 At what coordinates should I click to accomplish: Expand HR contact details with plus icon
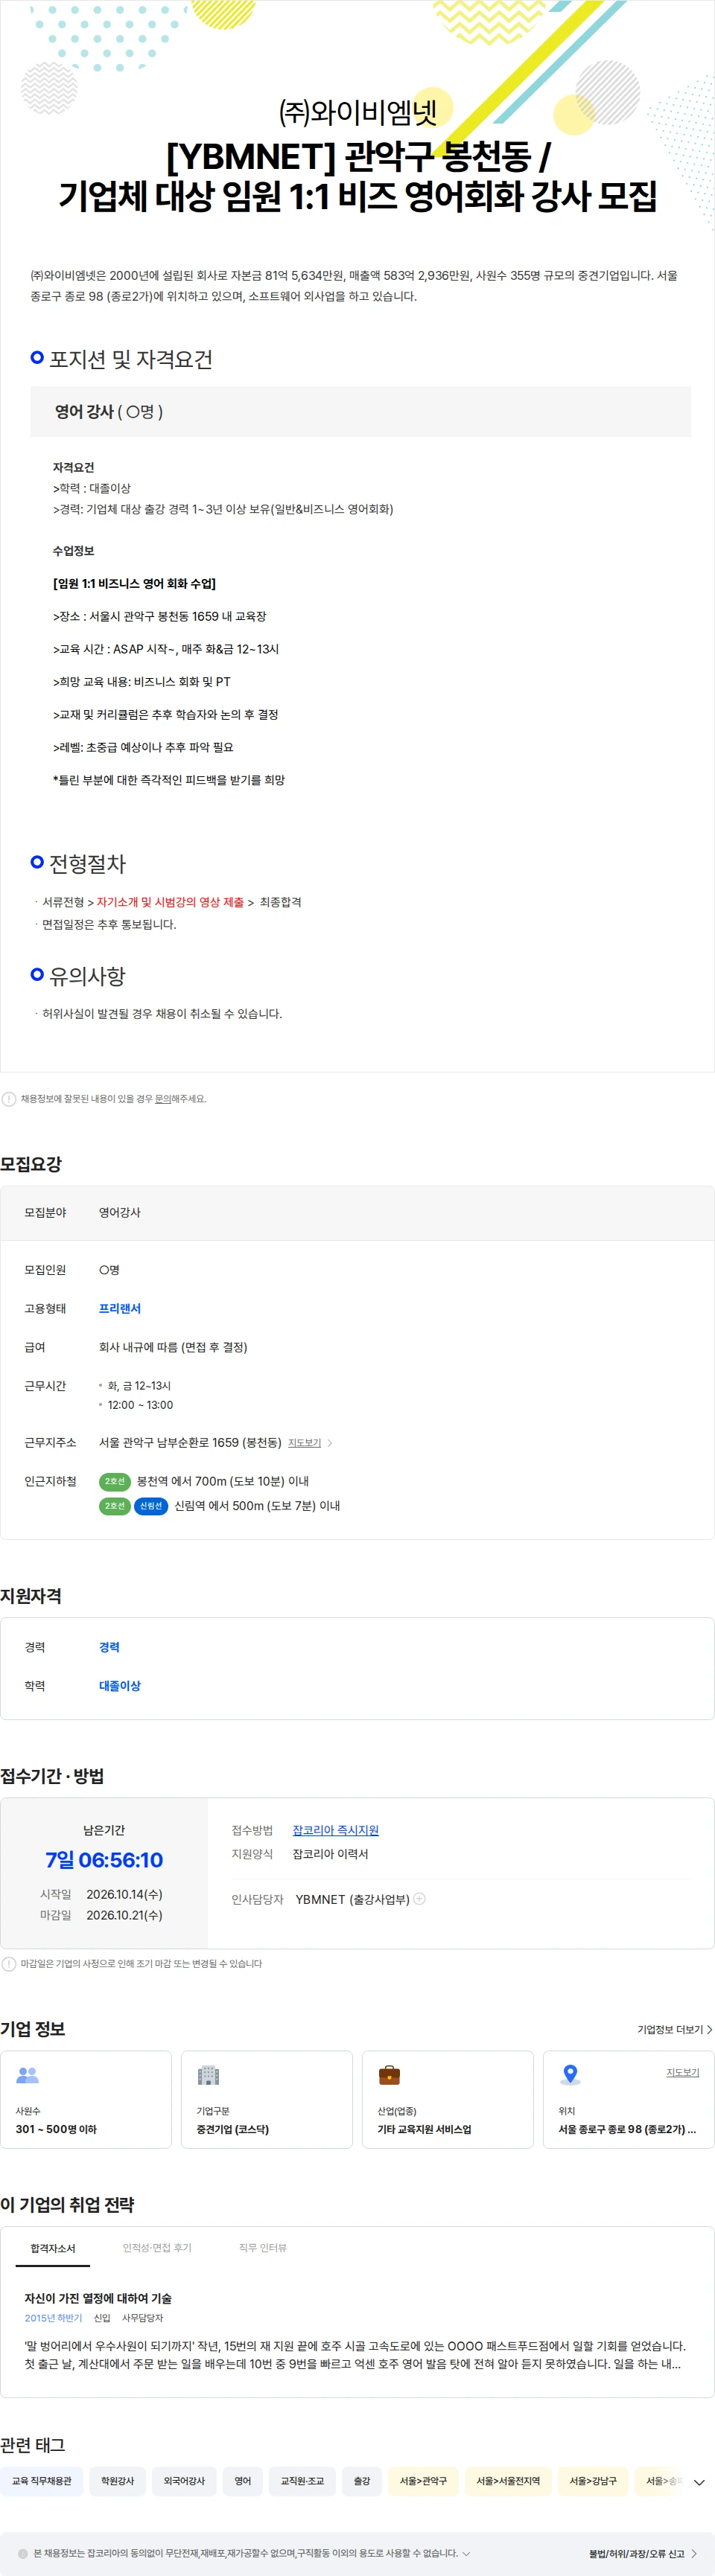420,1898
